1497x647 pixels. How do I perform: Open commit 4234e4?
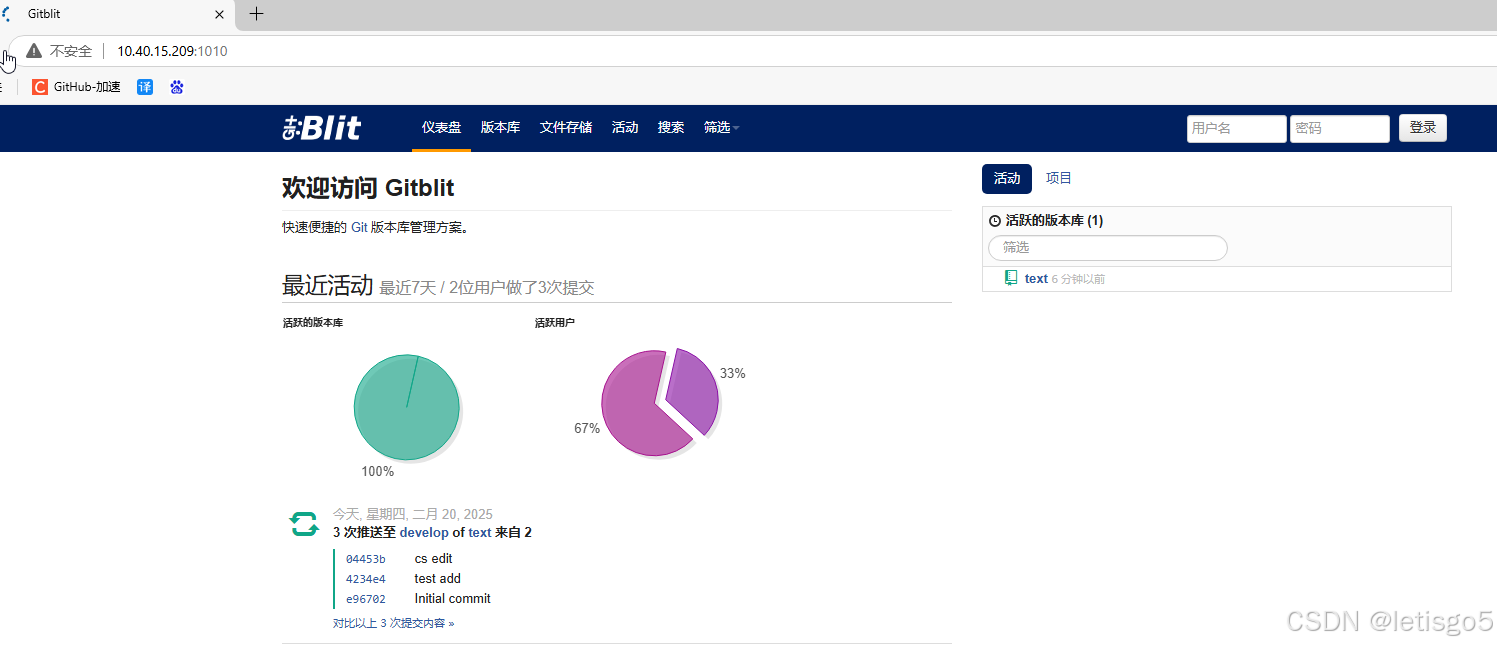click(366, 579)
